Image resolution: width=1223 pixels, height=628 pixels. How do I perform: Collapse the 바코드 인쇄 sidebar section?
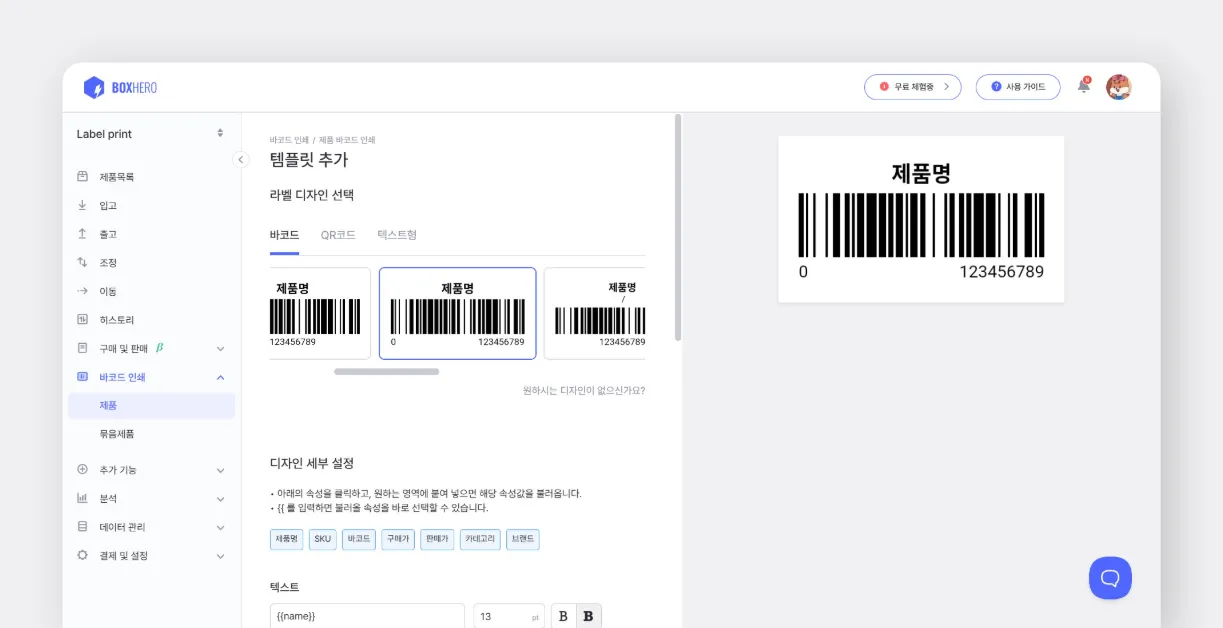[221, 377]
